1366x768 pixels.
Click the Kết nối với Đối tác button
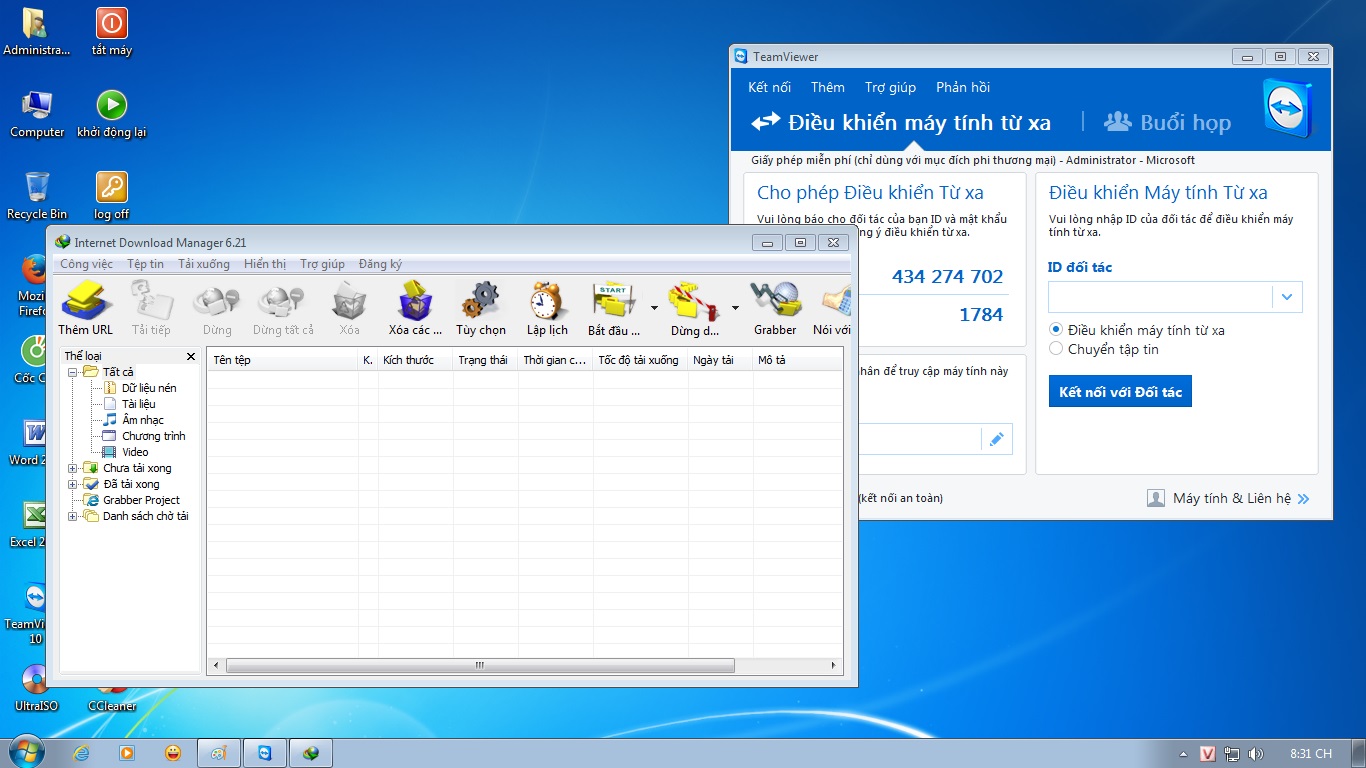(1120, 392)
